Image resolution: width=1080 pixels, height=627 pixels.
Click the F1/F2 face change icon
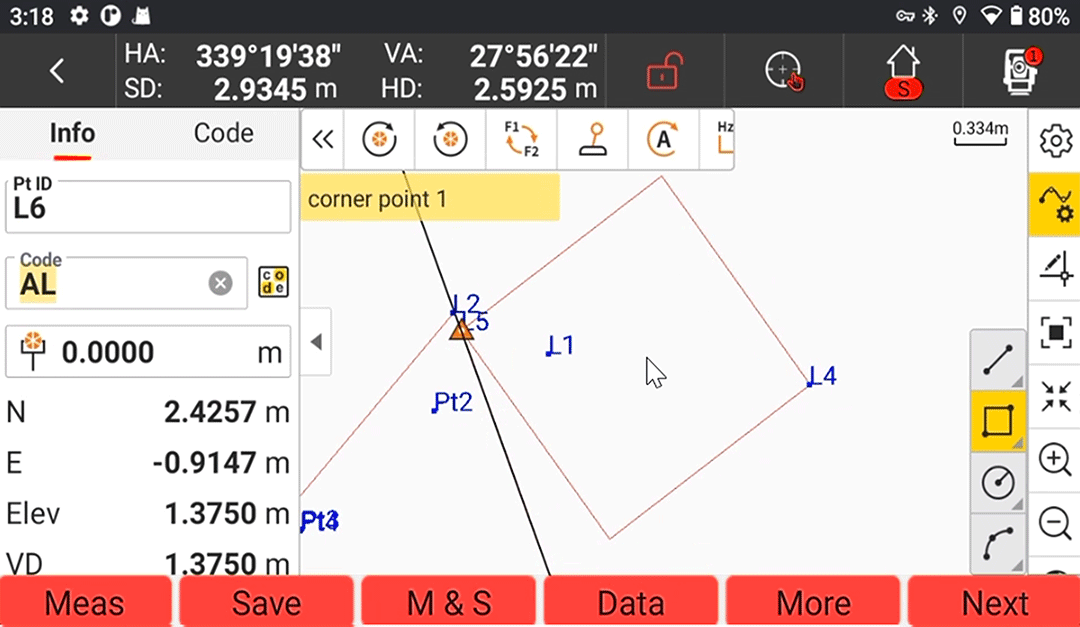click(521, 140)
